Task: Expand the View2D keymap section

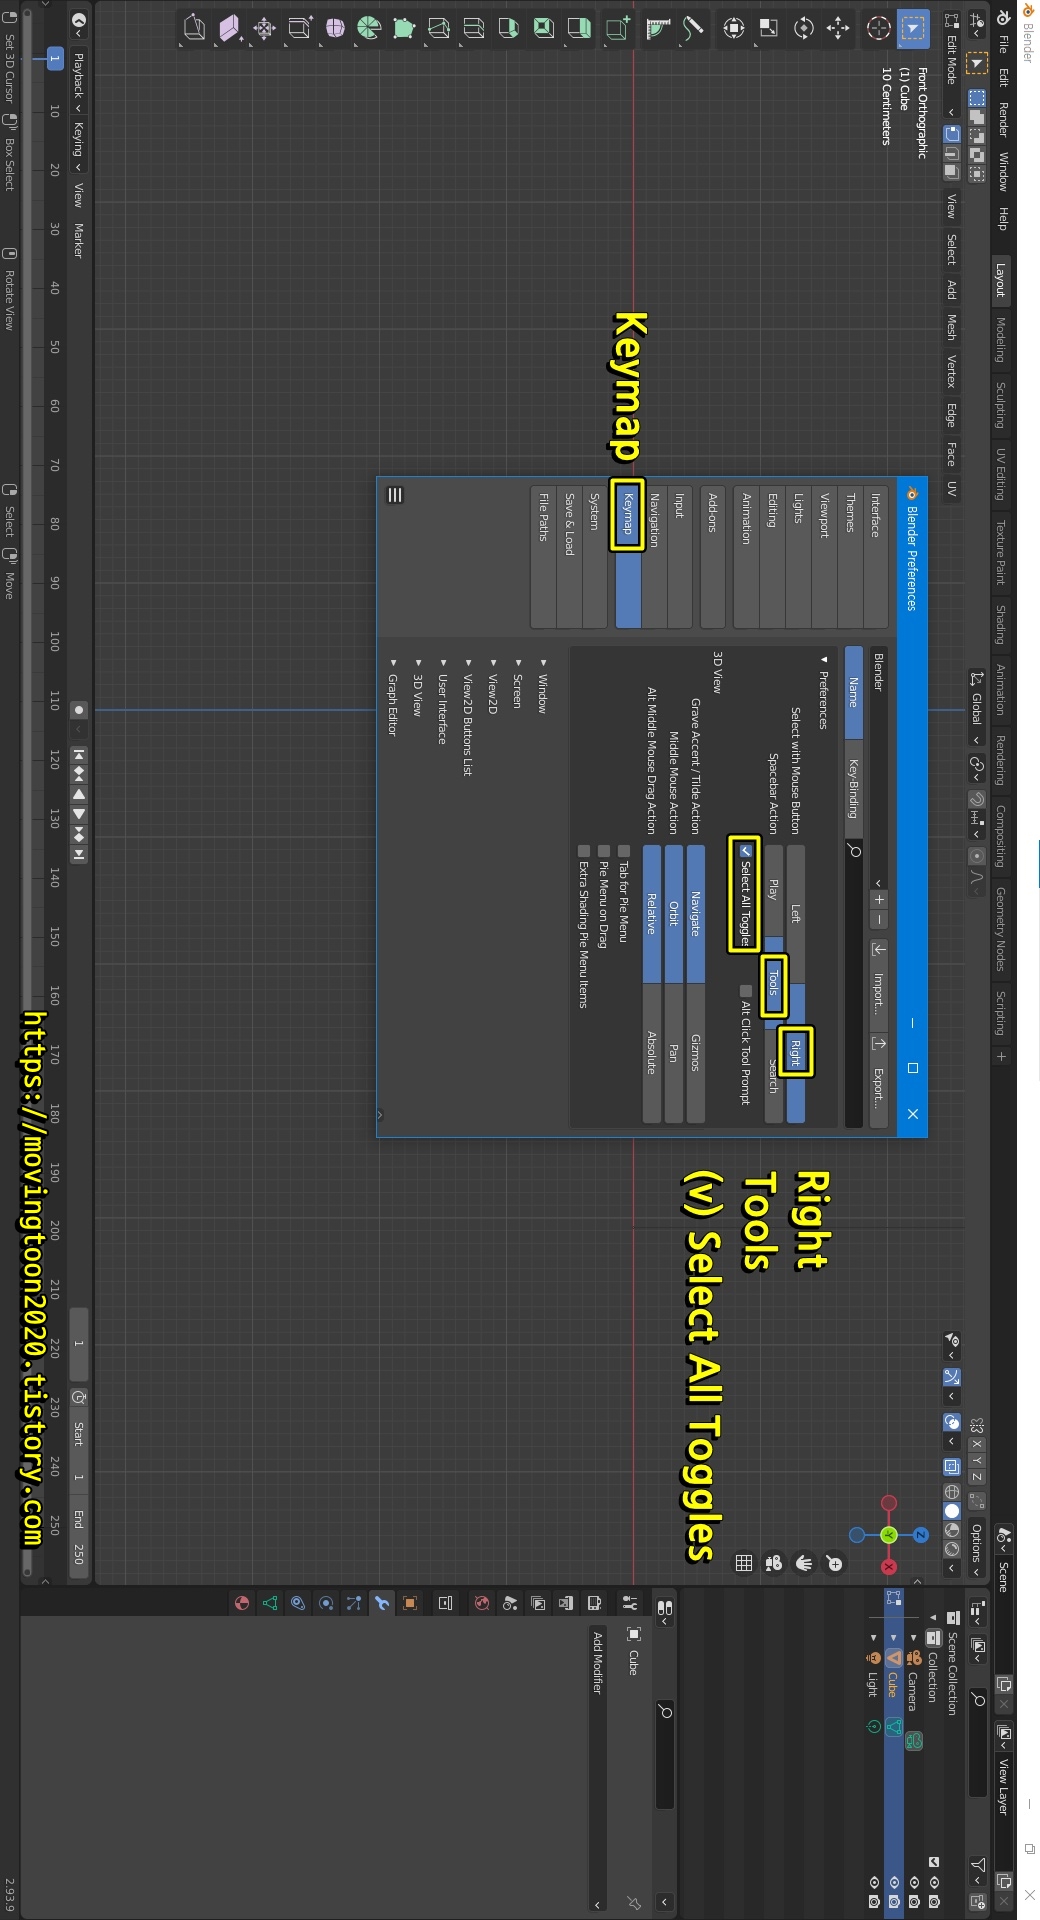Action: point(493,685)
